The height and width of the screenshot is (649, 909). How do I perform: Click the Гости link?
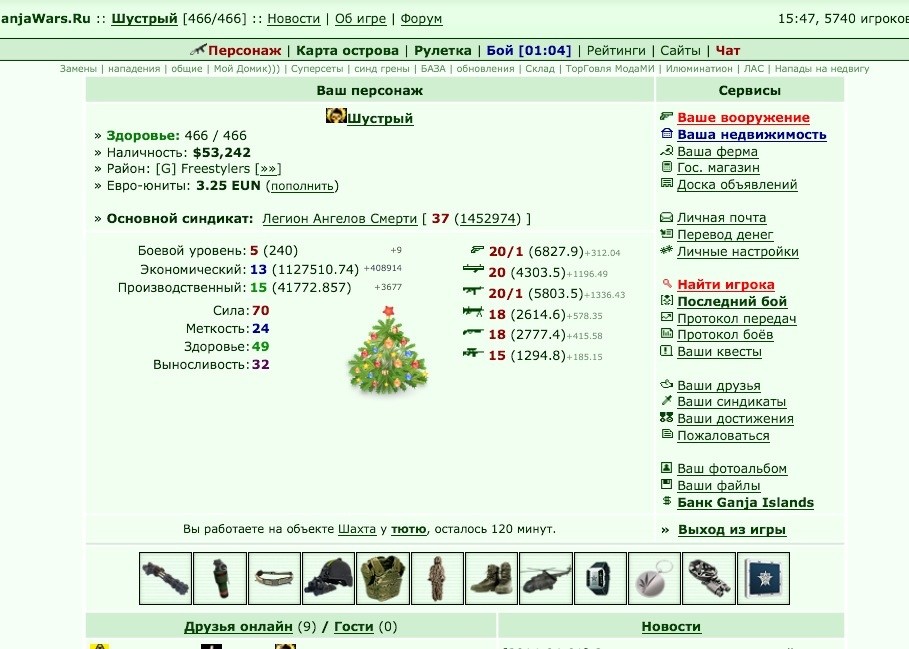point(354,626)
